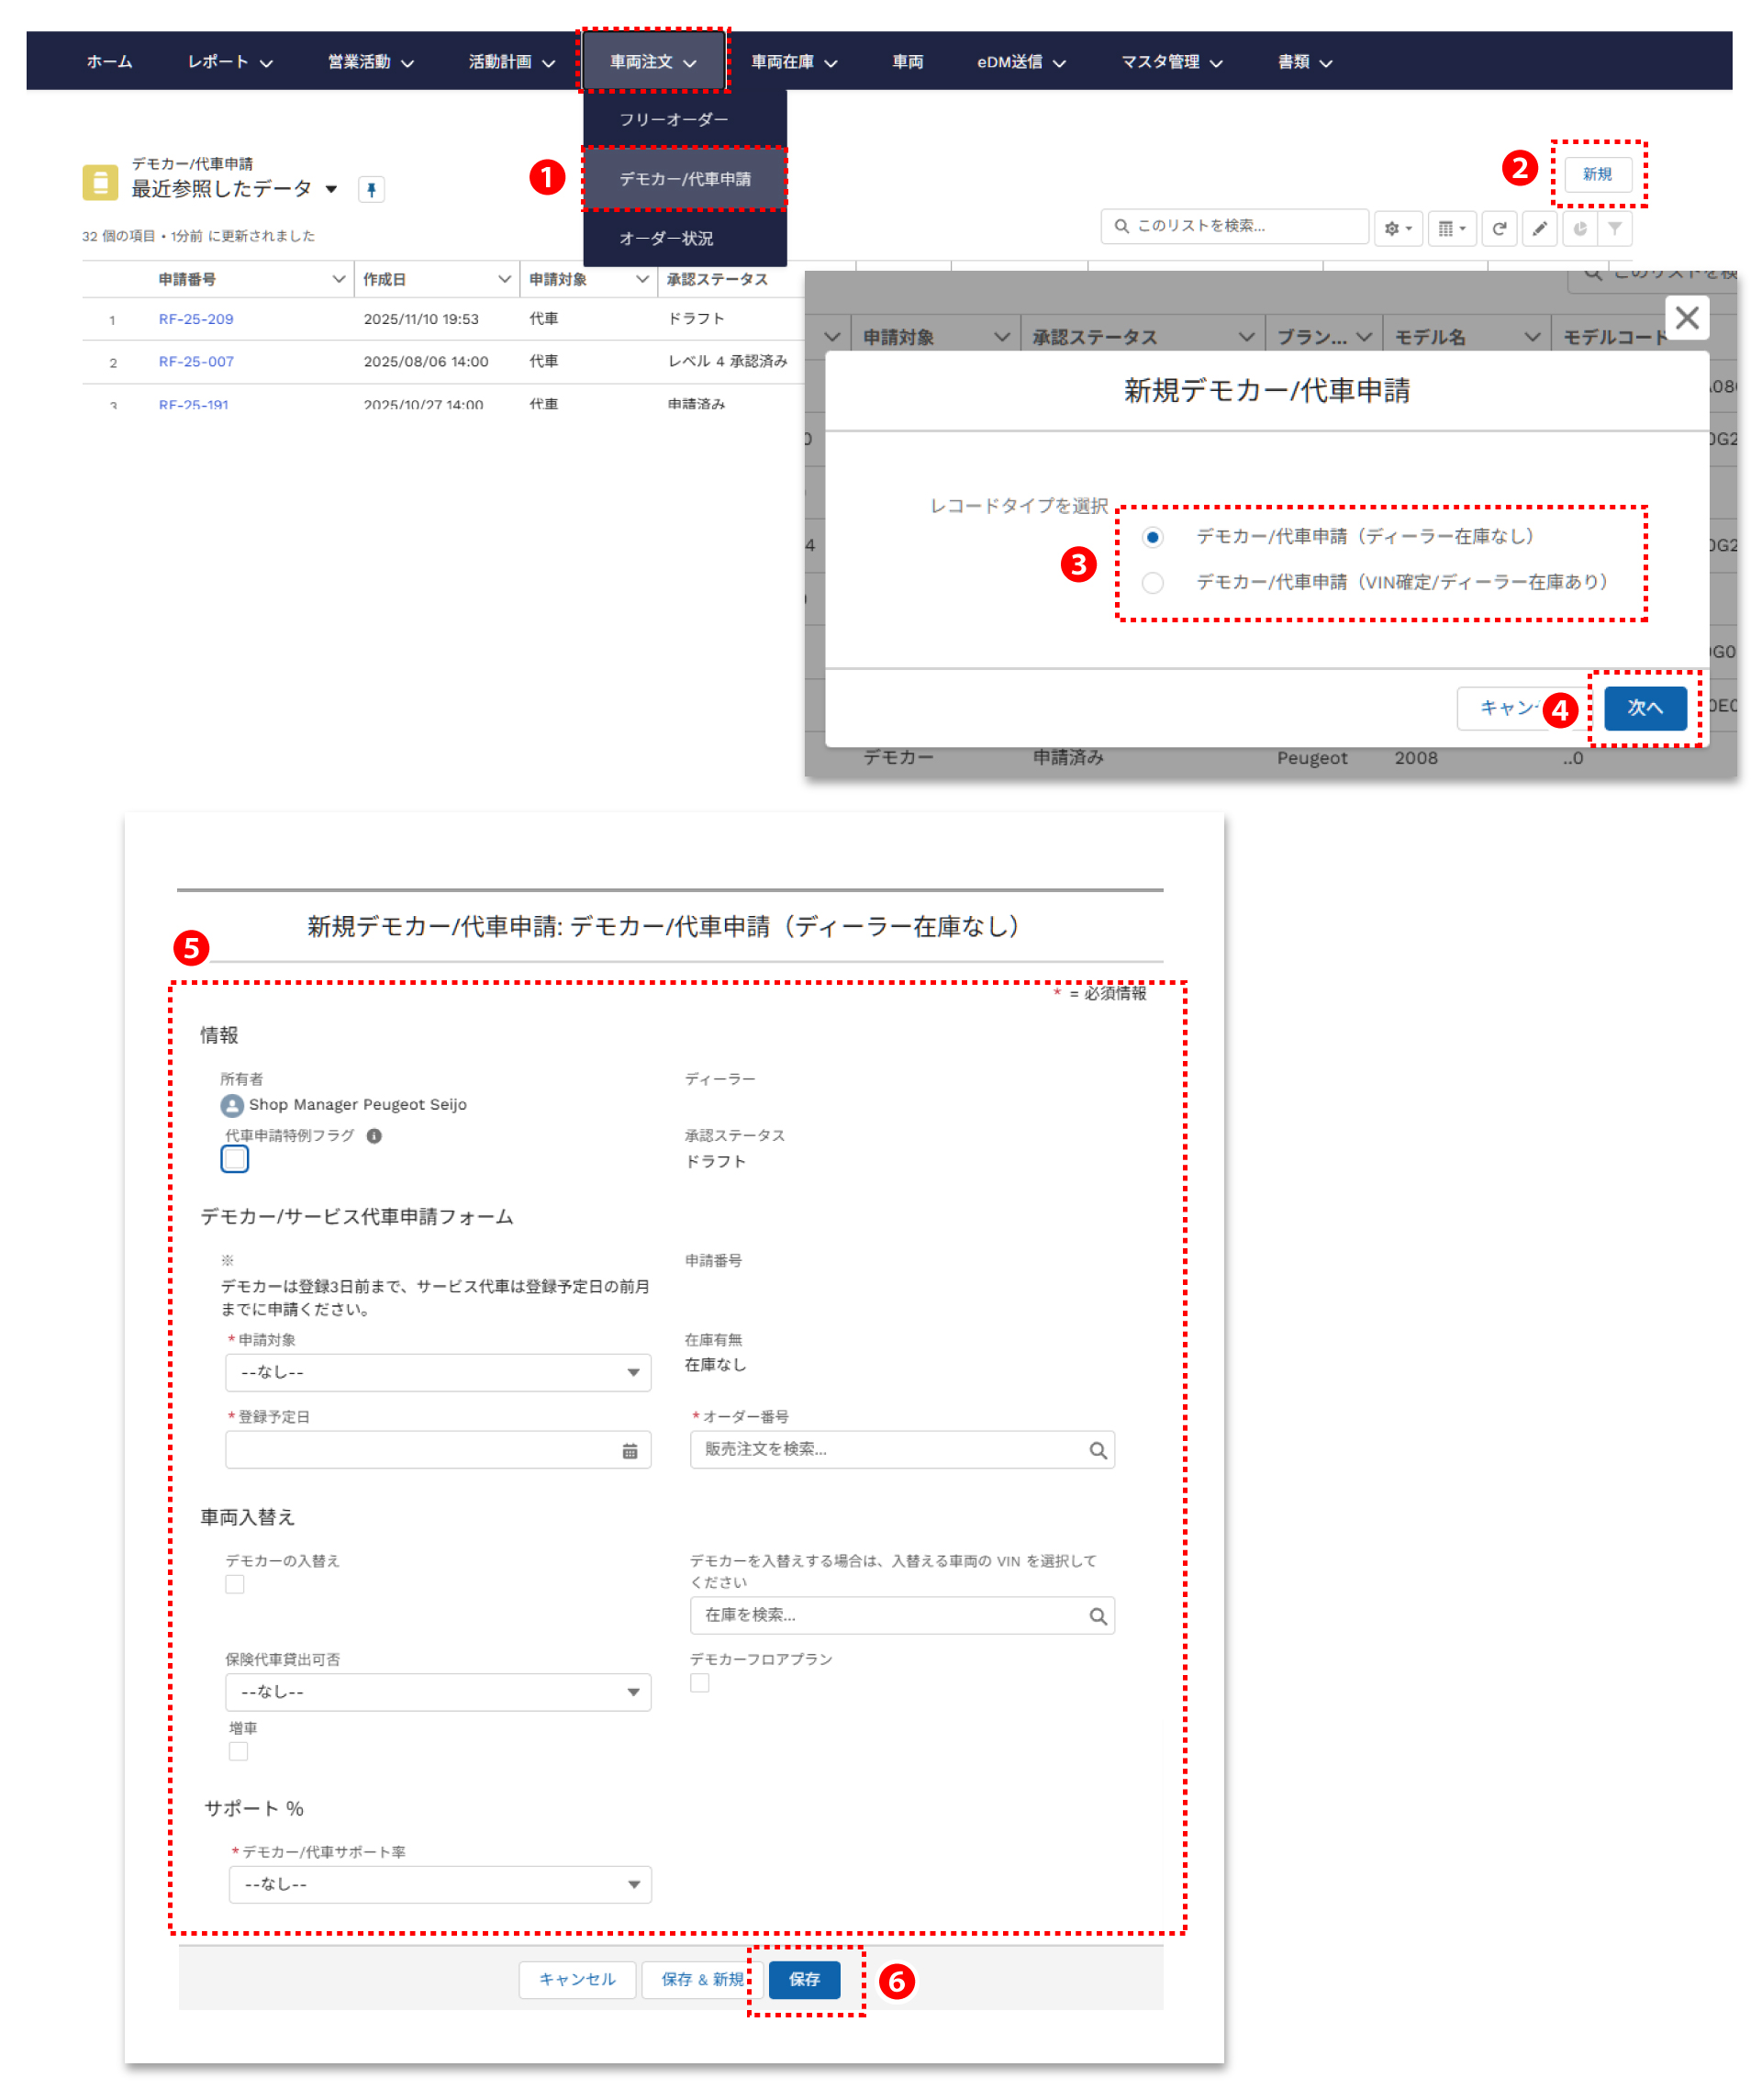Open calendar picker for 登録予定日
1762x2100 pixels.
(x=630, y=1451)
